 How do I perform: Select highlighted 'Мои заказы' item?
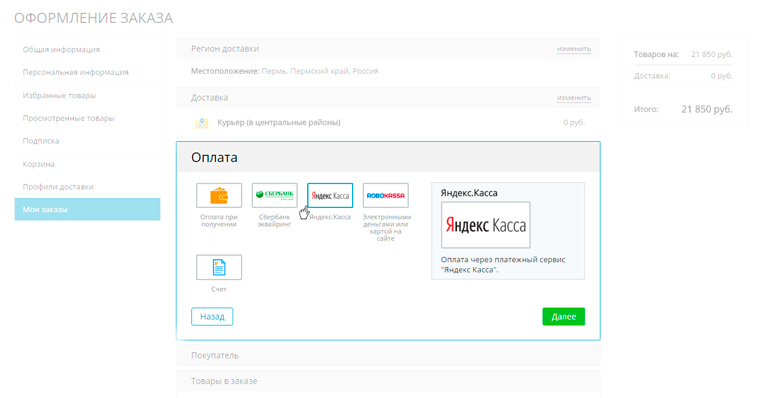pos(87,209)
